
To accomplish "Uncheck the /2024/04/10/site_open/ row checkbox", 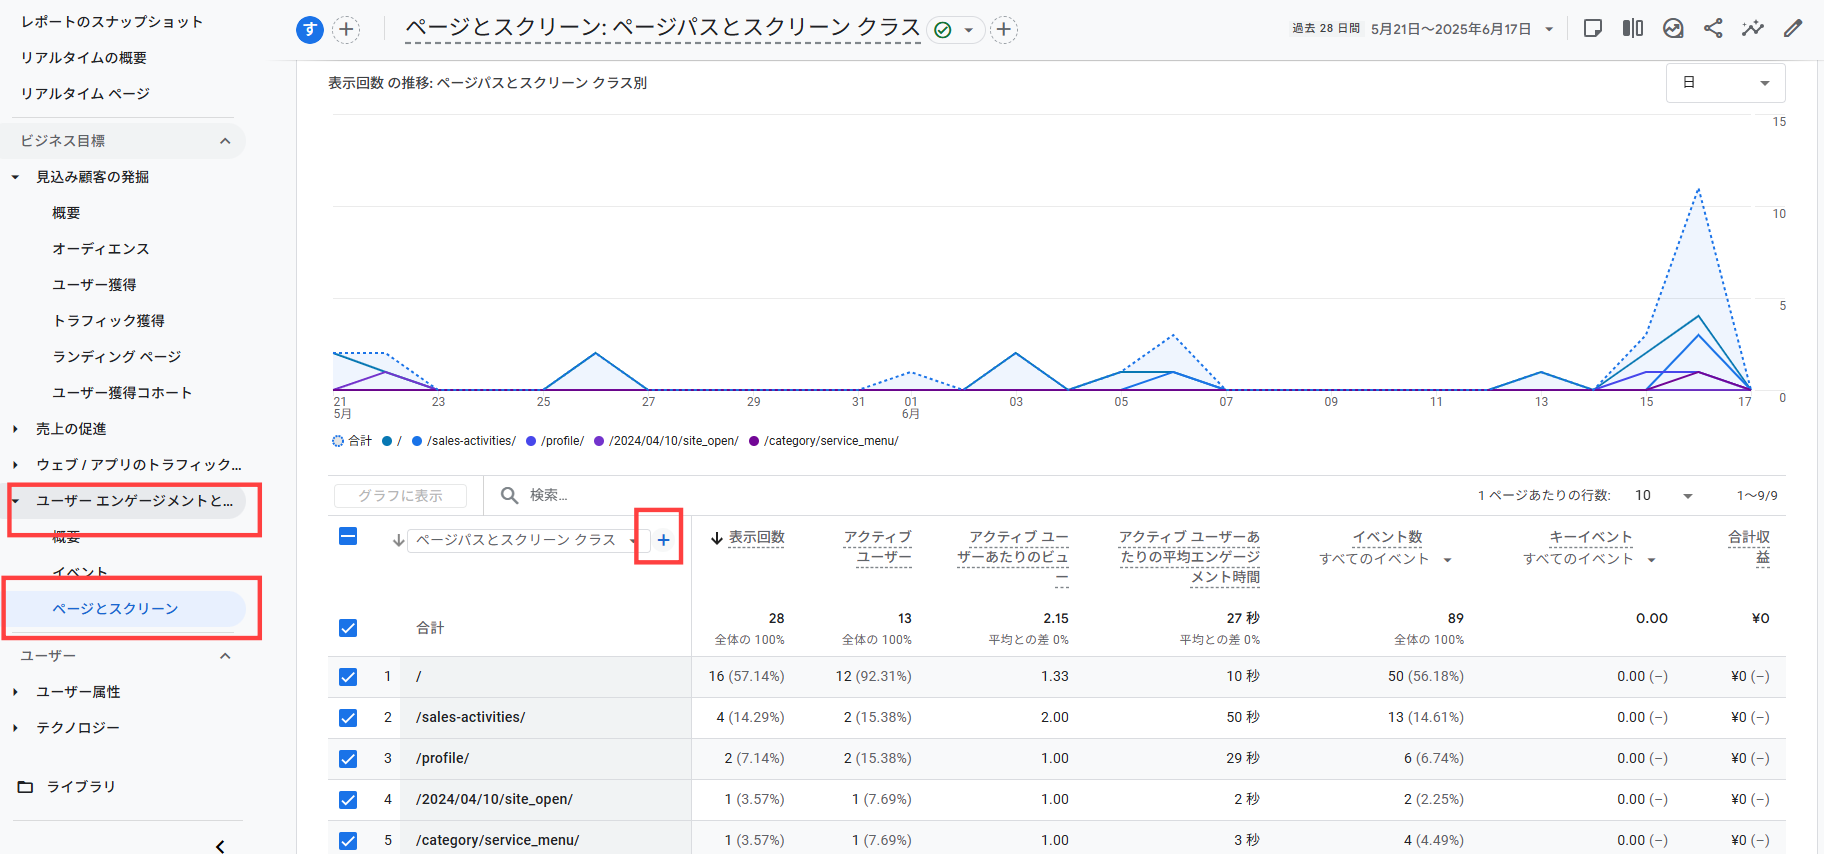I will 348,800.
